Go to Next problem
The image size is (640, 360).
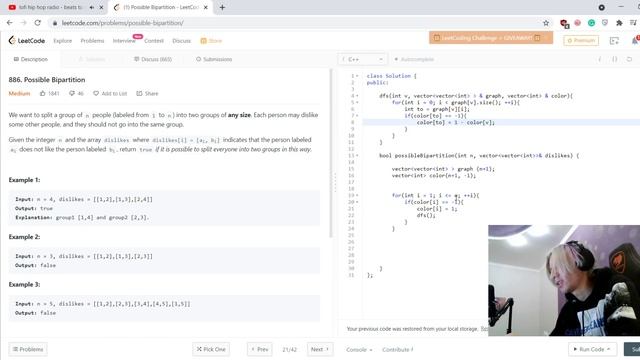coord(320,349)
